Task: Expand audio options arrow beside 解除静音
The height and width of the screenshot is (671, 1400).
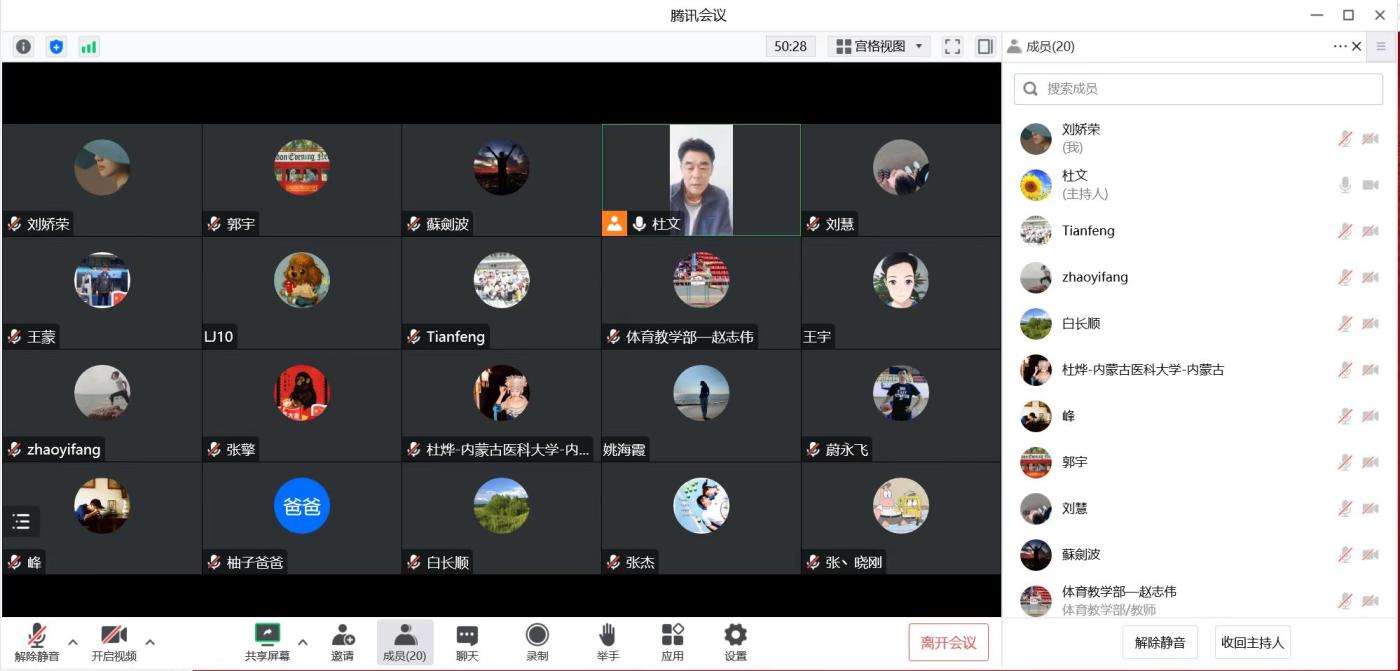Action: click(73, 641)
